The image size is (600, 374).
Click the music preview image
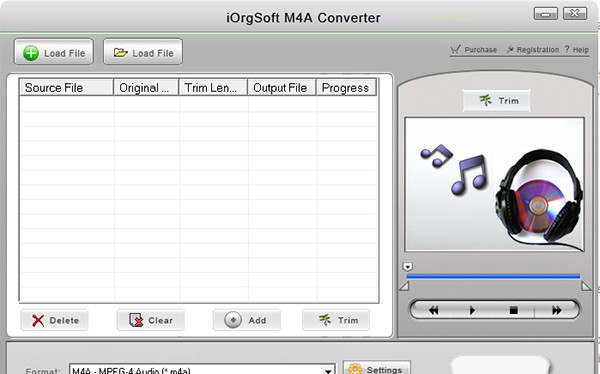(x=494, y=185)
